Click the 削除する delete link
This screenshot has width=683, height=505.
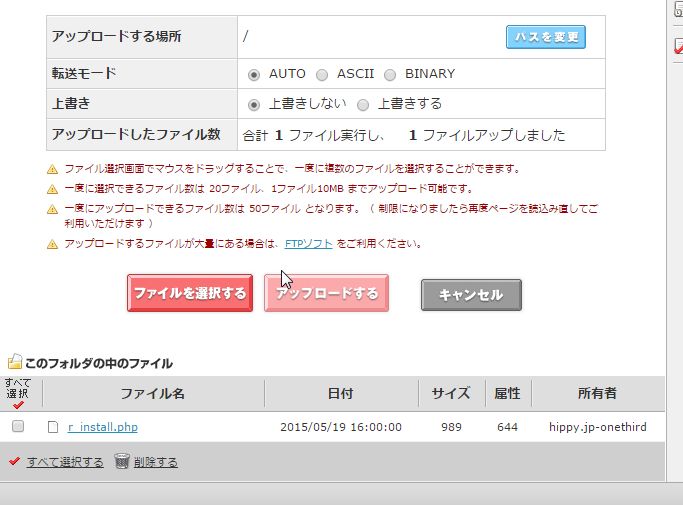point(155,462)
